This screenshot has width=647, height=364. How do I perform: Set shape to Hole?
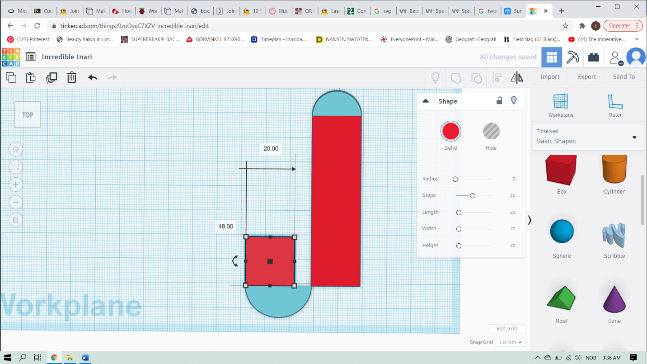[491, 132]
